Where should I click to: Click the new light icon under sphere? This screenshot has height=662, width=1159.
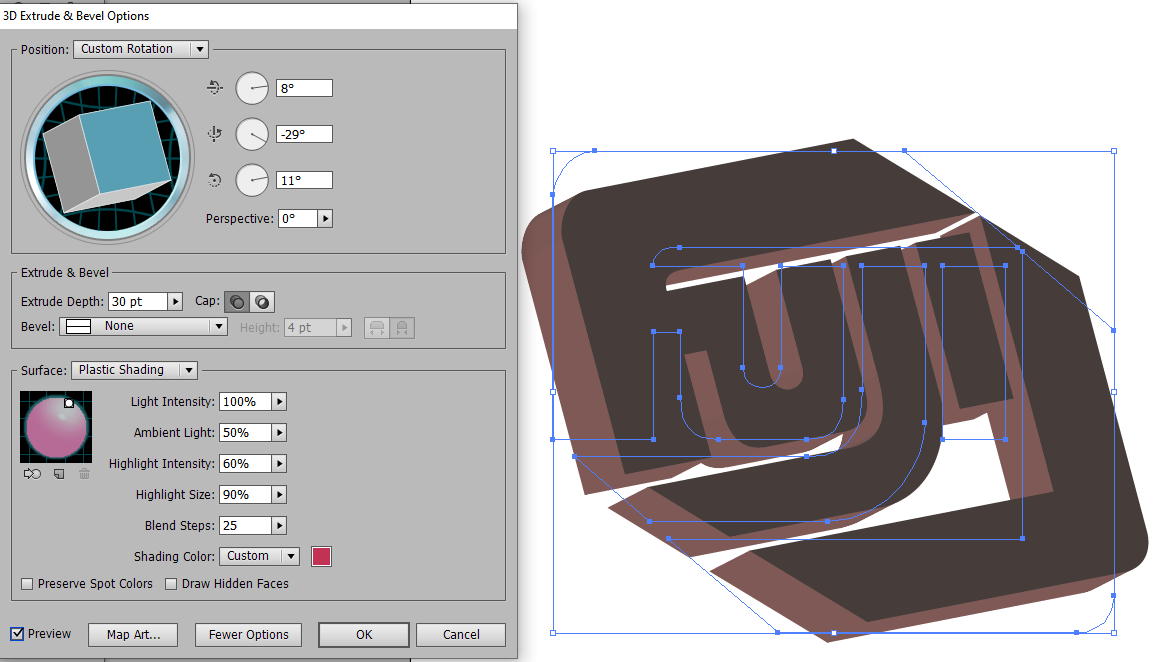[59, 474]
